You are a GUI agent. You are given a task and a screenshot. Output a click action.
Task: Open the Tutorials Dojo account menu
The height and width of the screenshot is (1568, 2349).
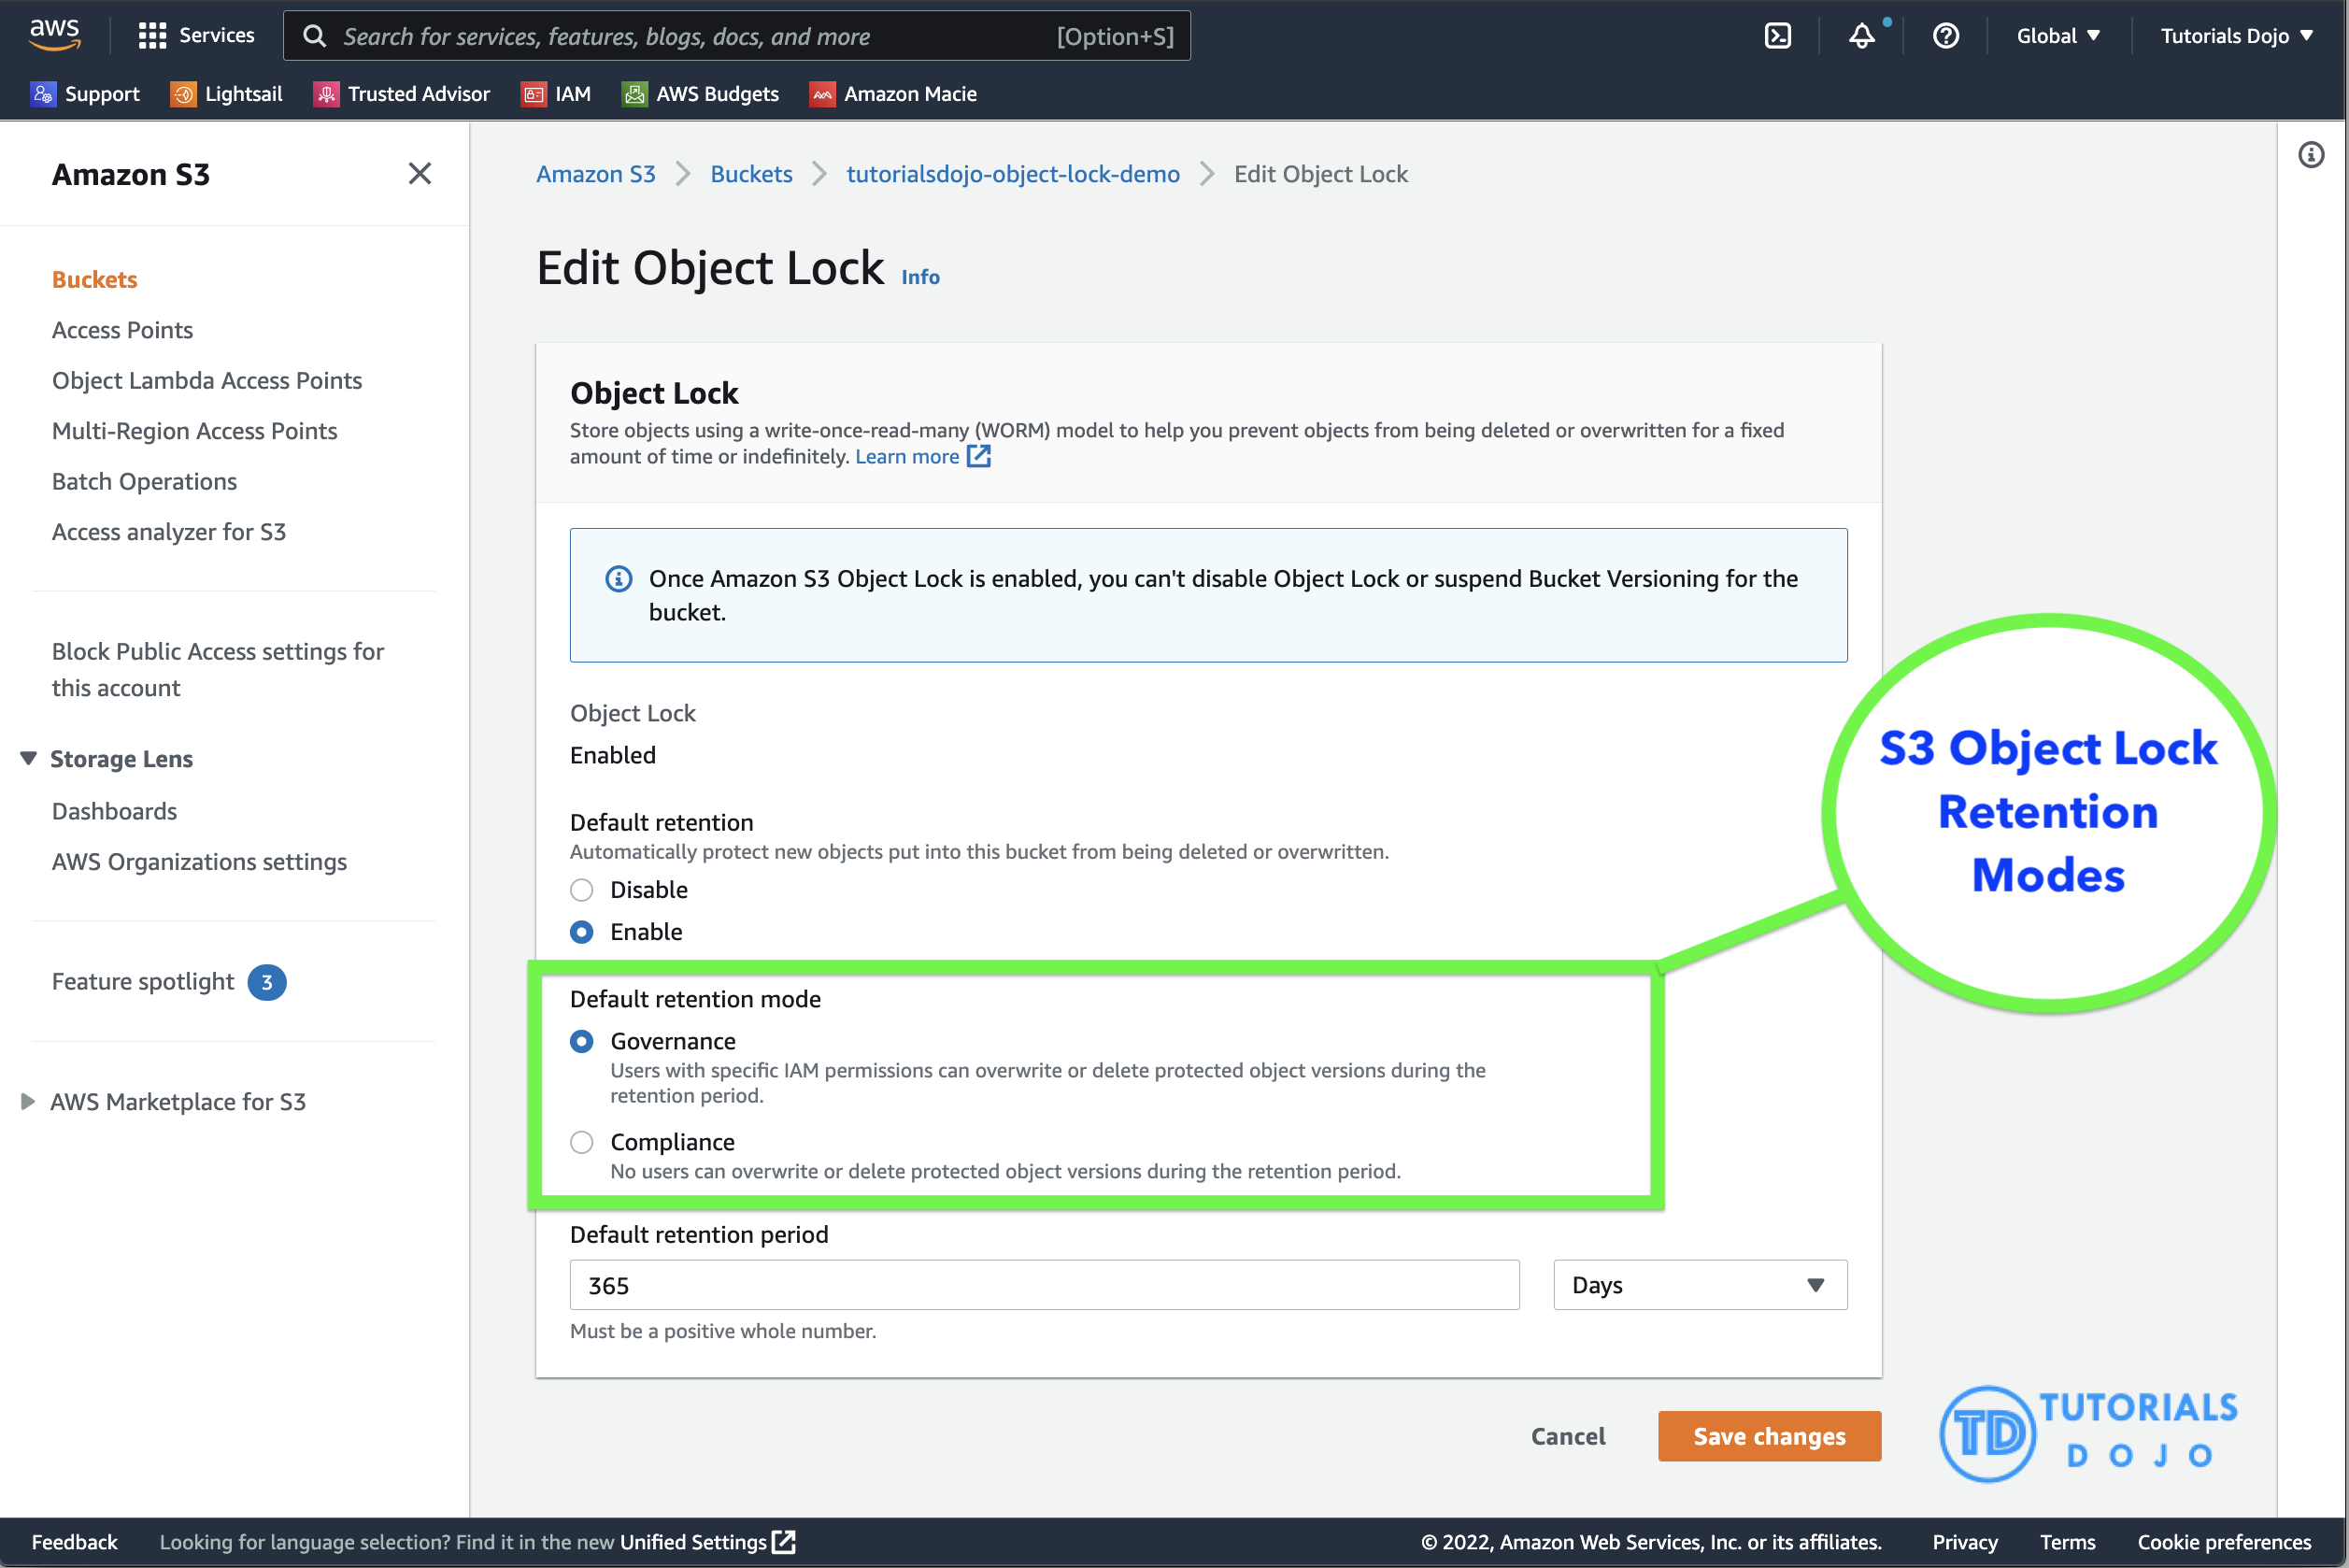coord(2236,36)
